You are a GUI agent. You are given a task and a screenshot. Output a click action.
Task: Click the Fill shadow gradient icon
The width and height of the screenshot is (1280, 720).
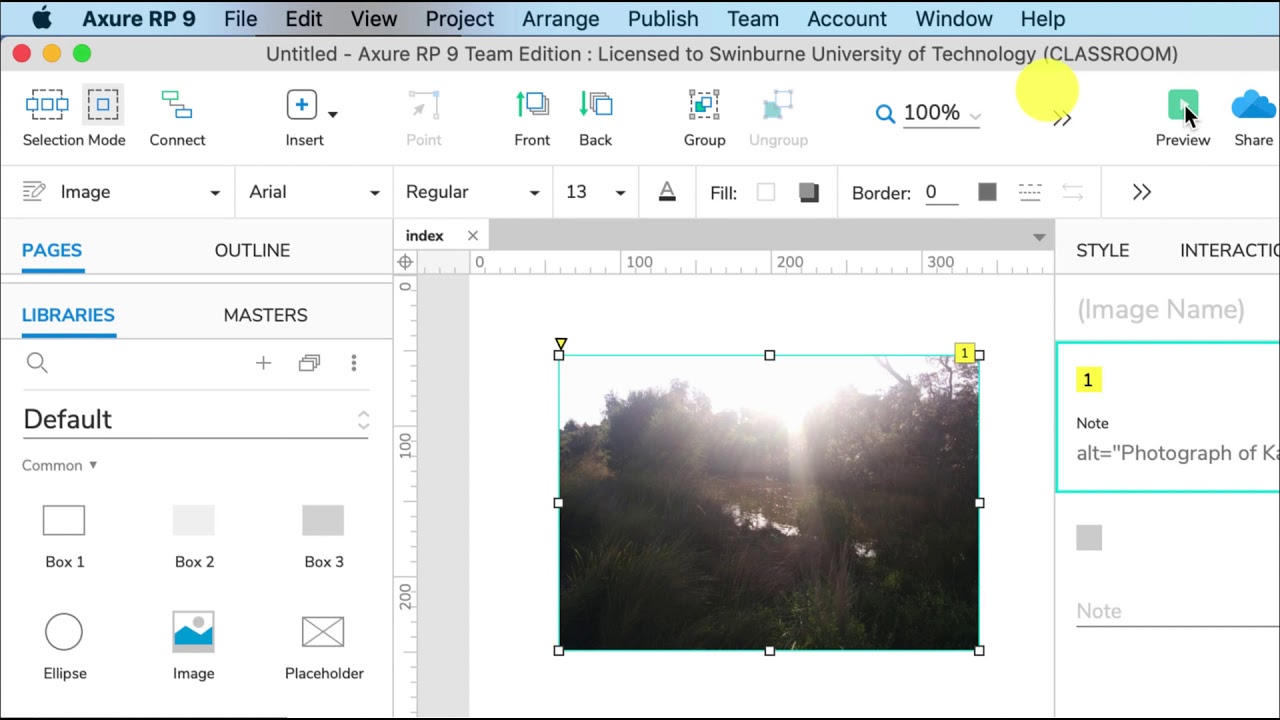[809, 192]
